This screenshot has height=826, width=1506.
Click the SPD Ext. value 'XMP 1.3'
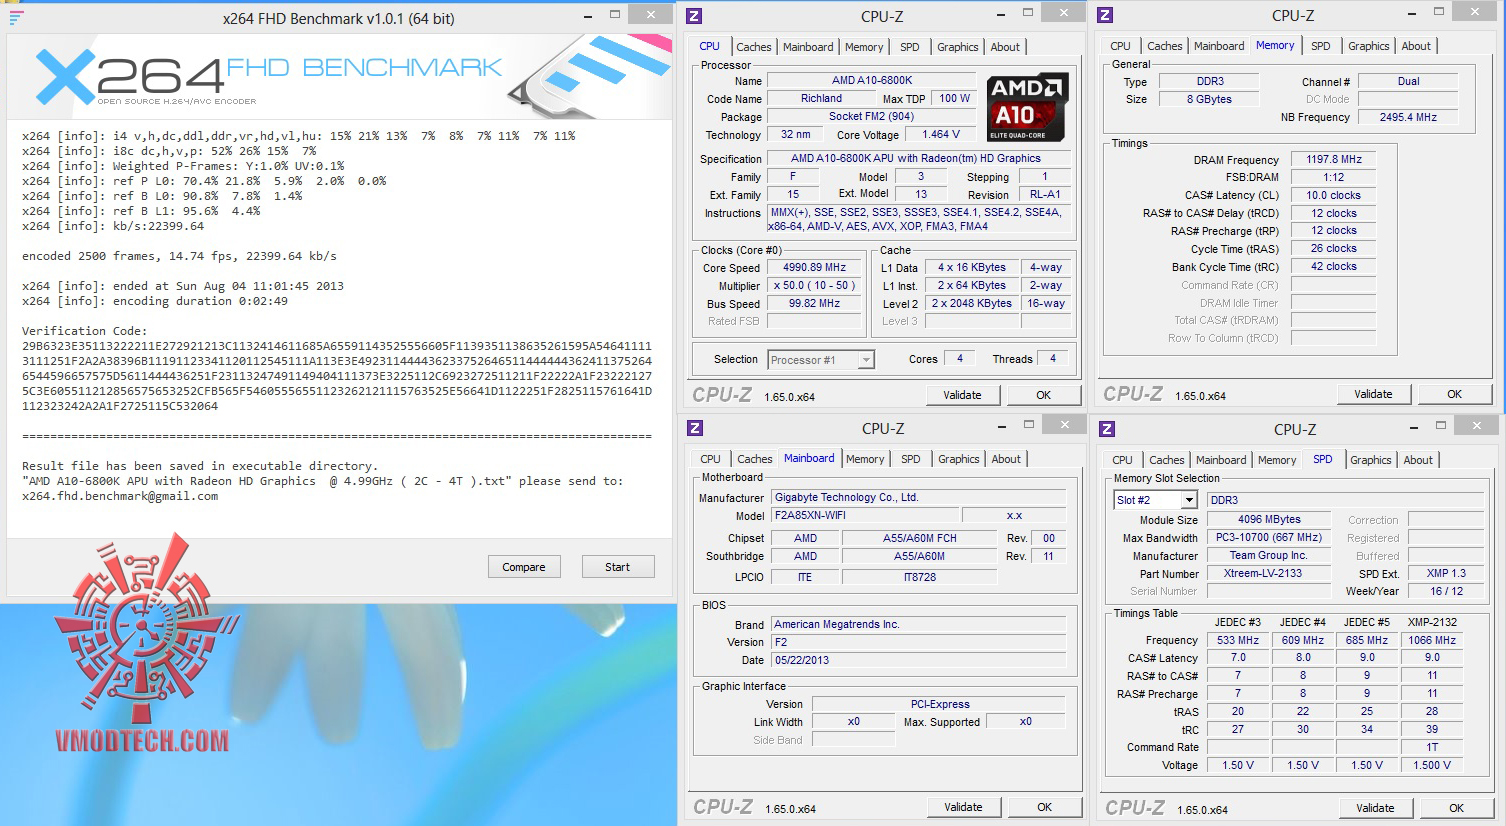1446,574
